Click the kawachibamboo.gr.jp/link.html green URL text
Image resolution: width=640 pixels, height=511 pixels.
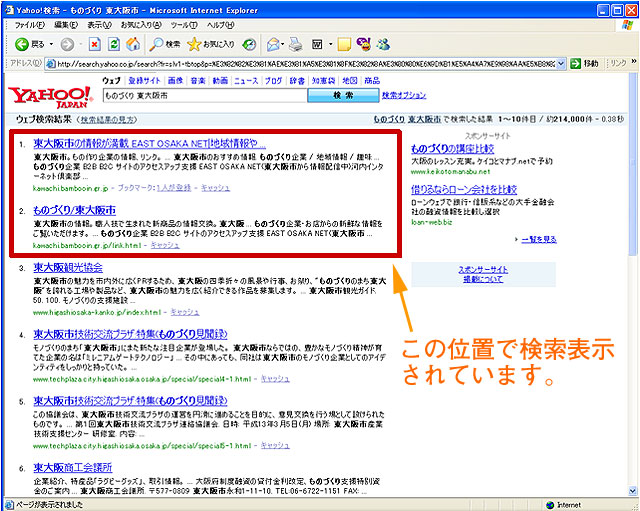click(87, 245)
